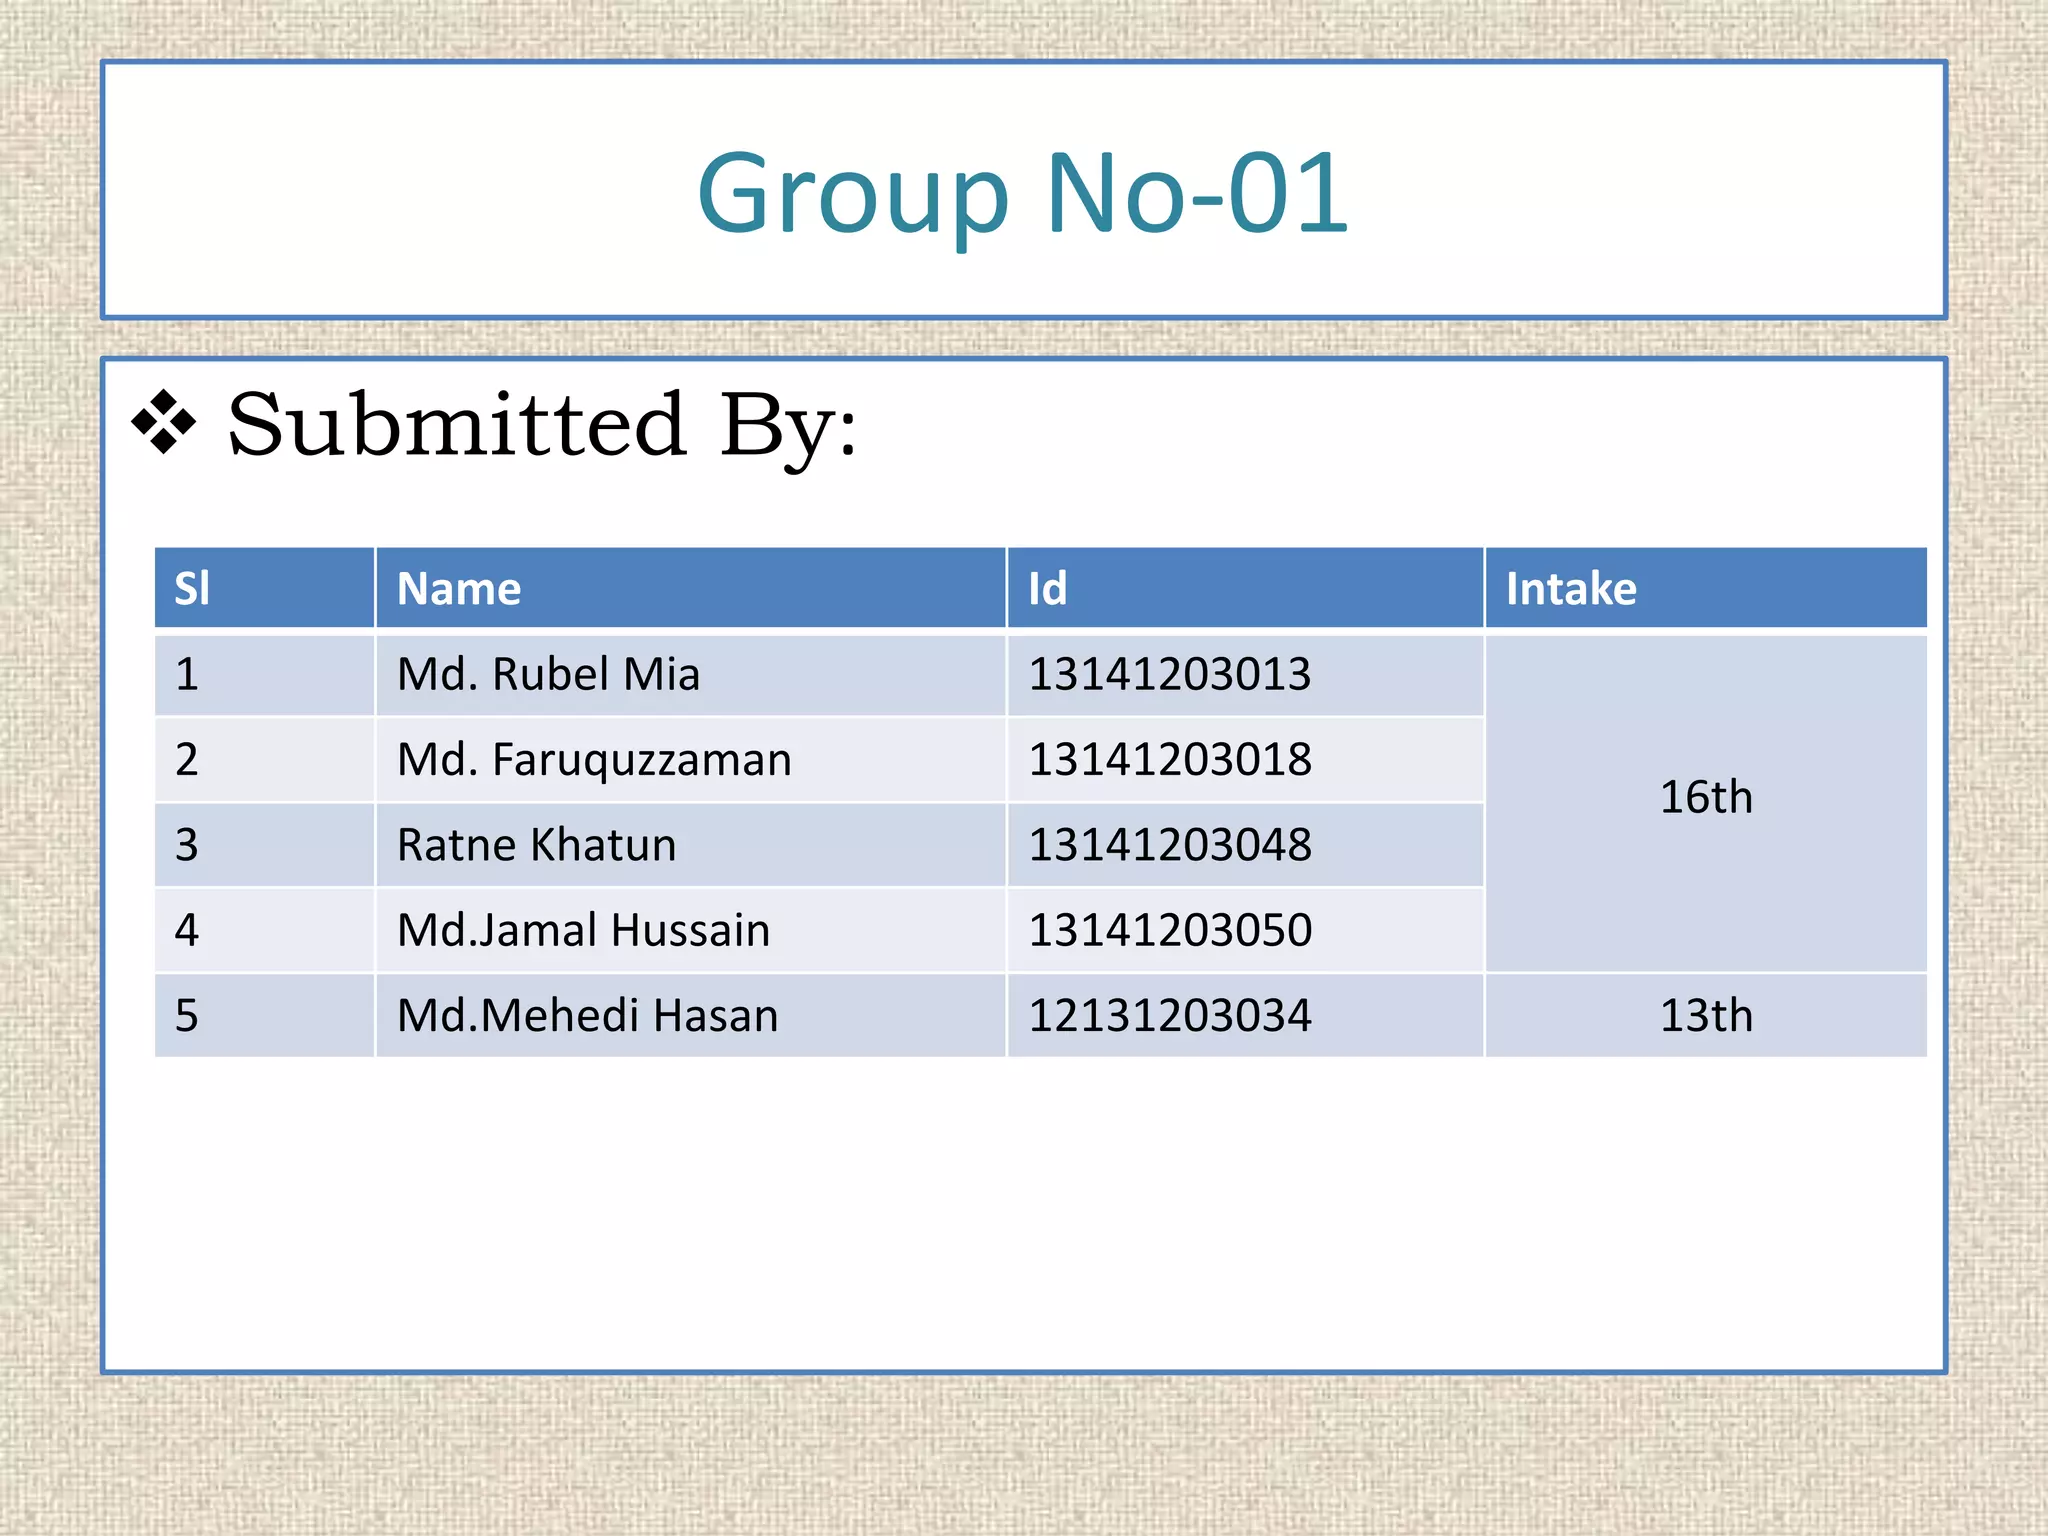Click the ID cell 13141203048

tap(1245, 845)
